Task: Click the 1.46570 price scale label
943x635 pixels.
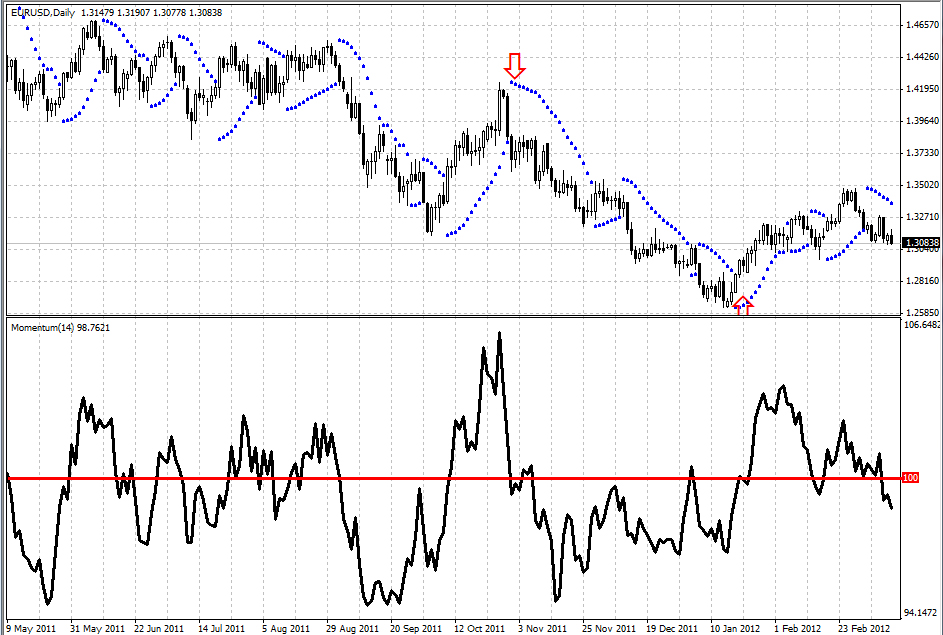Action: (920, 24)
